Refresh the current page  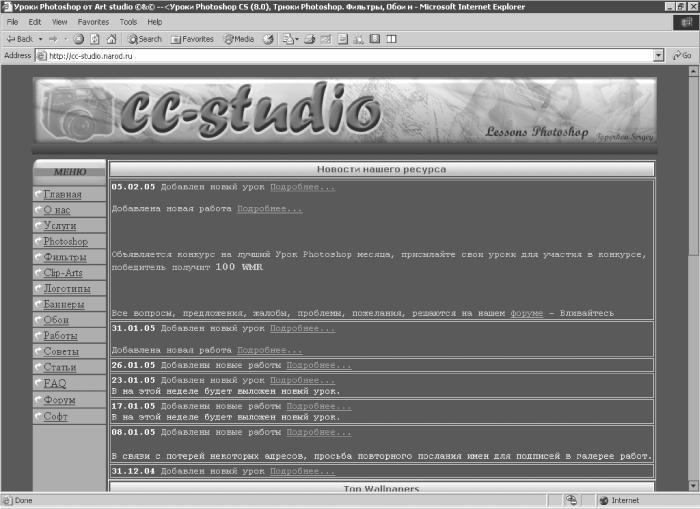click(x=95, y=39)
